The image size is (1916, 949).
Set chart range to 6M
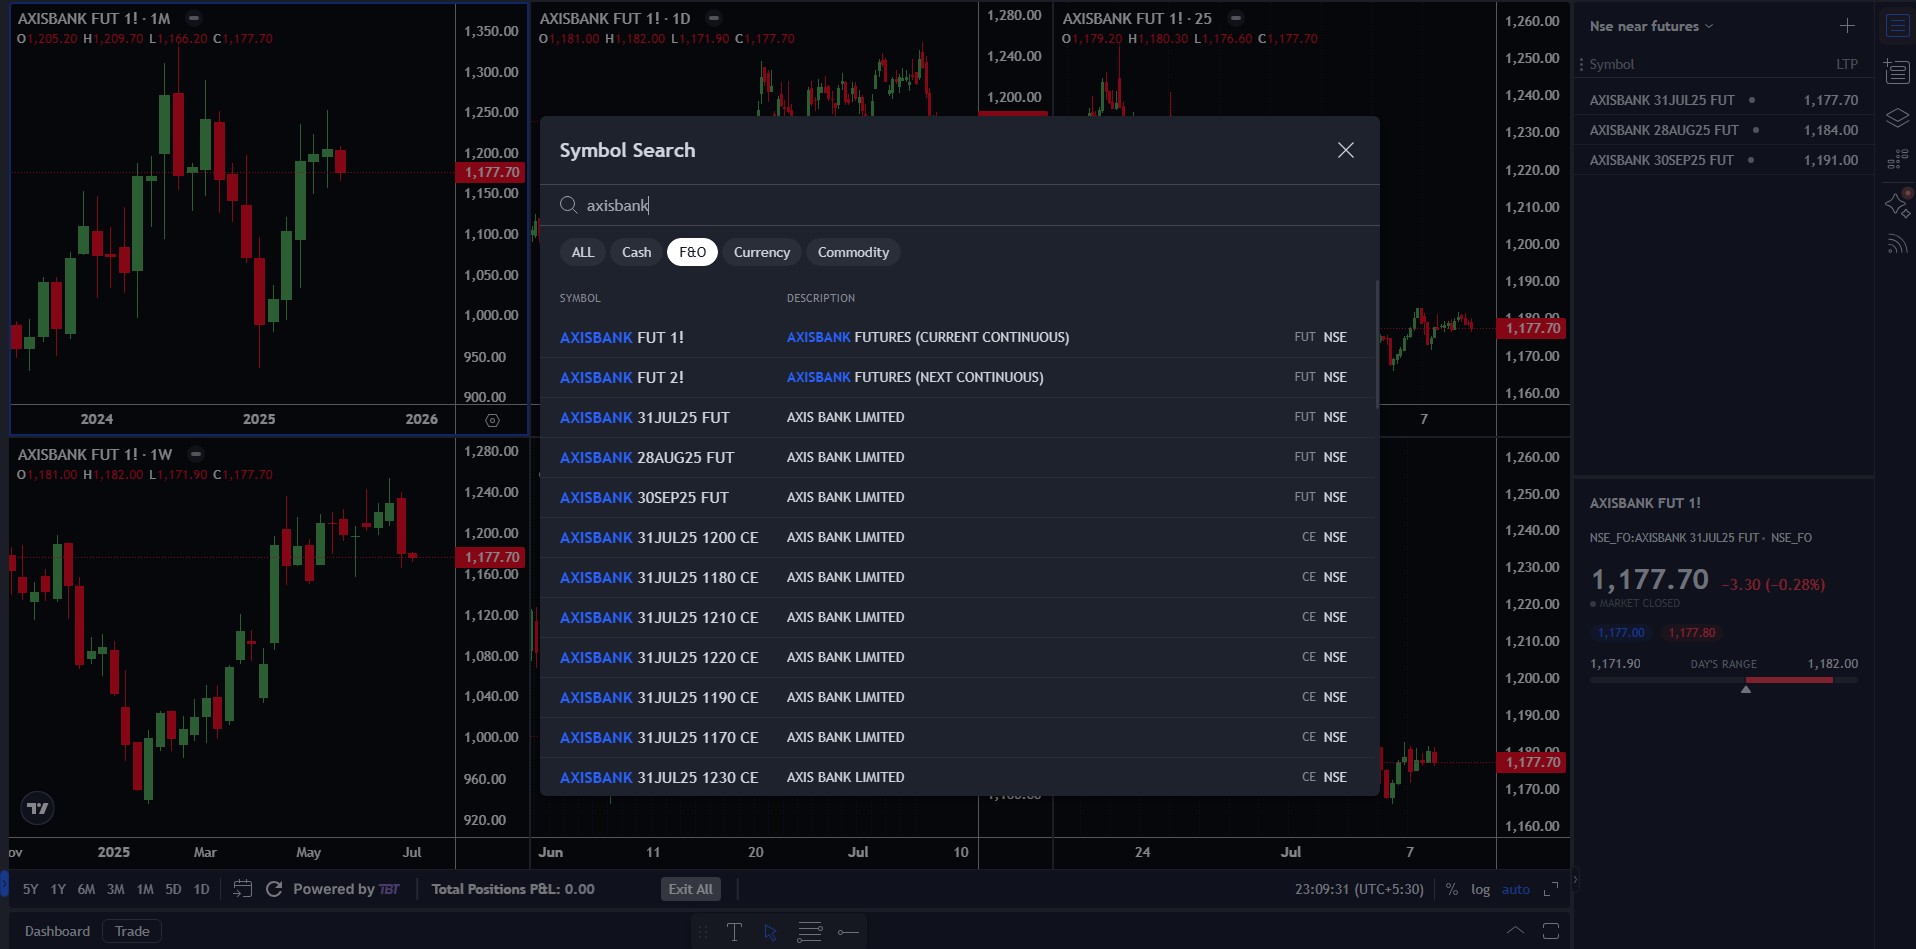pyautogui.click(x=87, y=889)
